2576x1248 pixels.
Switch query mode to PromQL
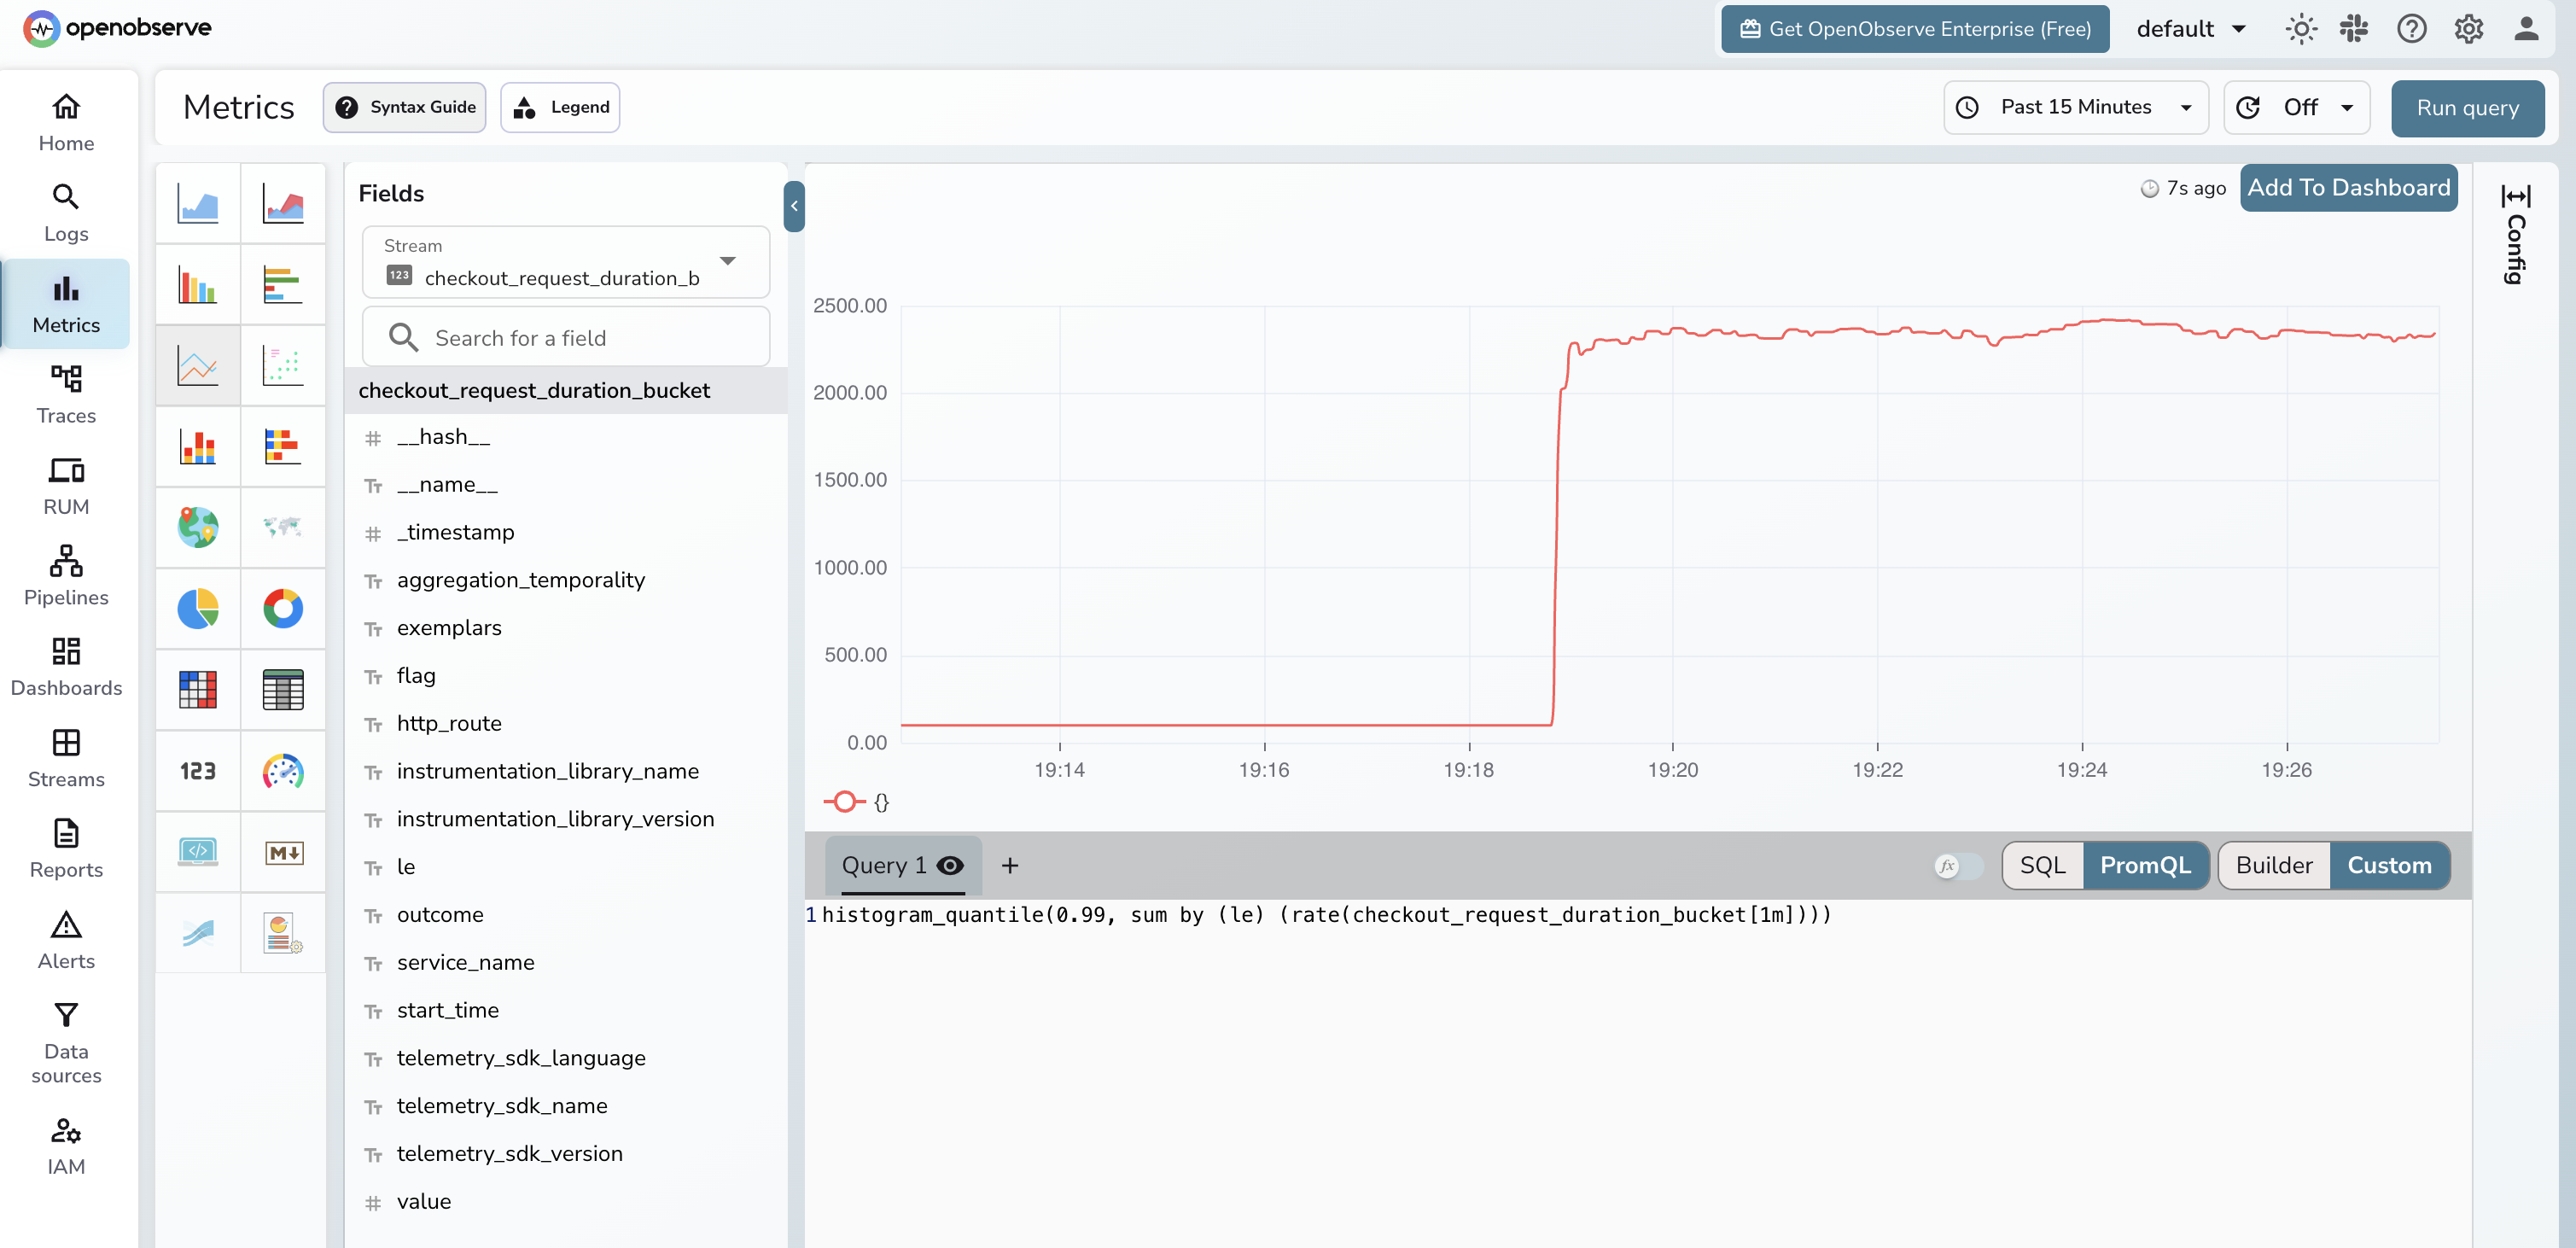pos(2145,866)
